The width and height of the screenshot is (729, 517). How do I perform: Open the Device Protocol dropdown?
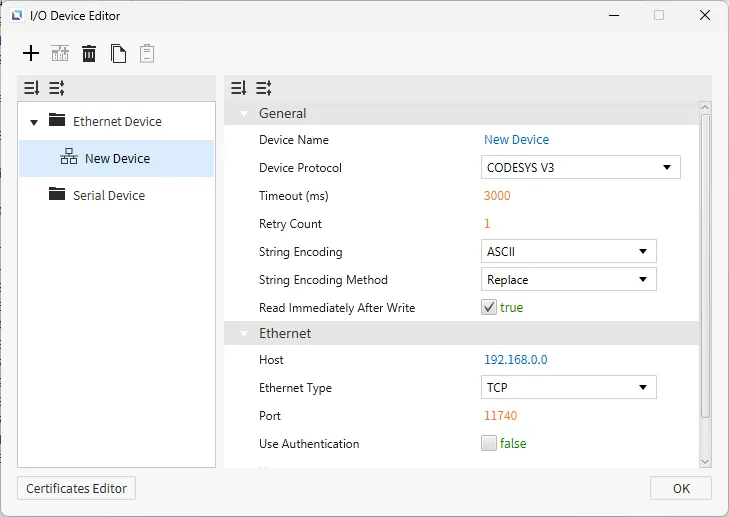point(580,168)
